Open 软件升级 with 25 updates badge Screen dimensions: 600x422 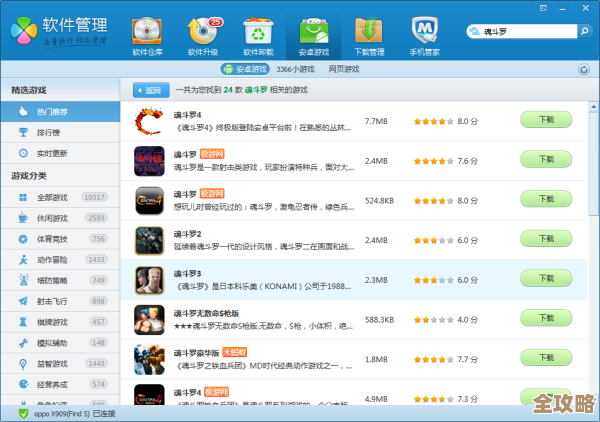tap(203, 37)
